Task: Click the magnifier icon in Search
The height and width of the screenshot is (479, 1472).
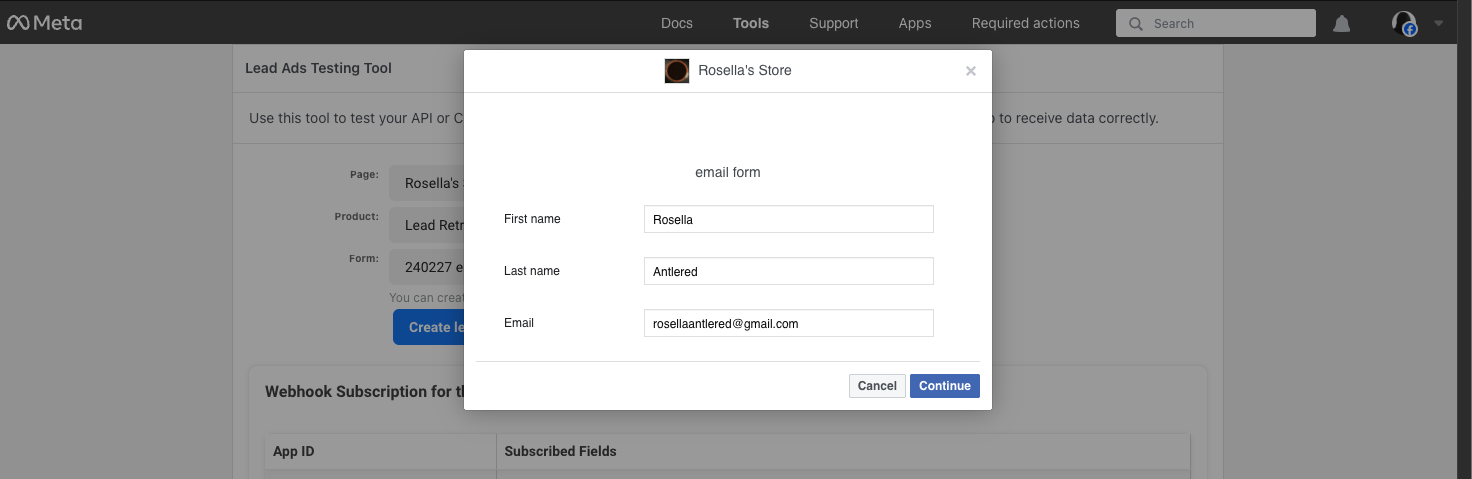Action: pos(1135,24)
